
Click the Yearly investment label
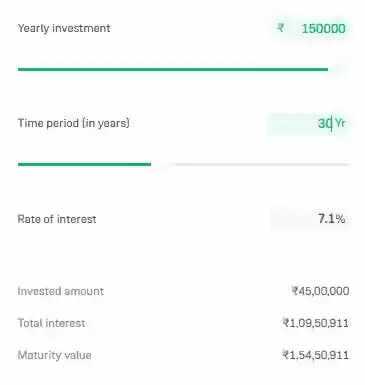[x=64, y=28]
